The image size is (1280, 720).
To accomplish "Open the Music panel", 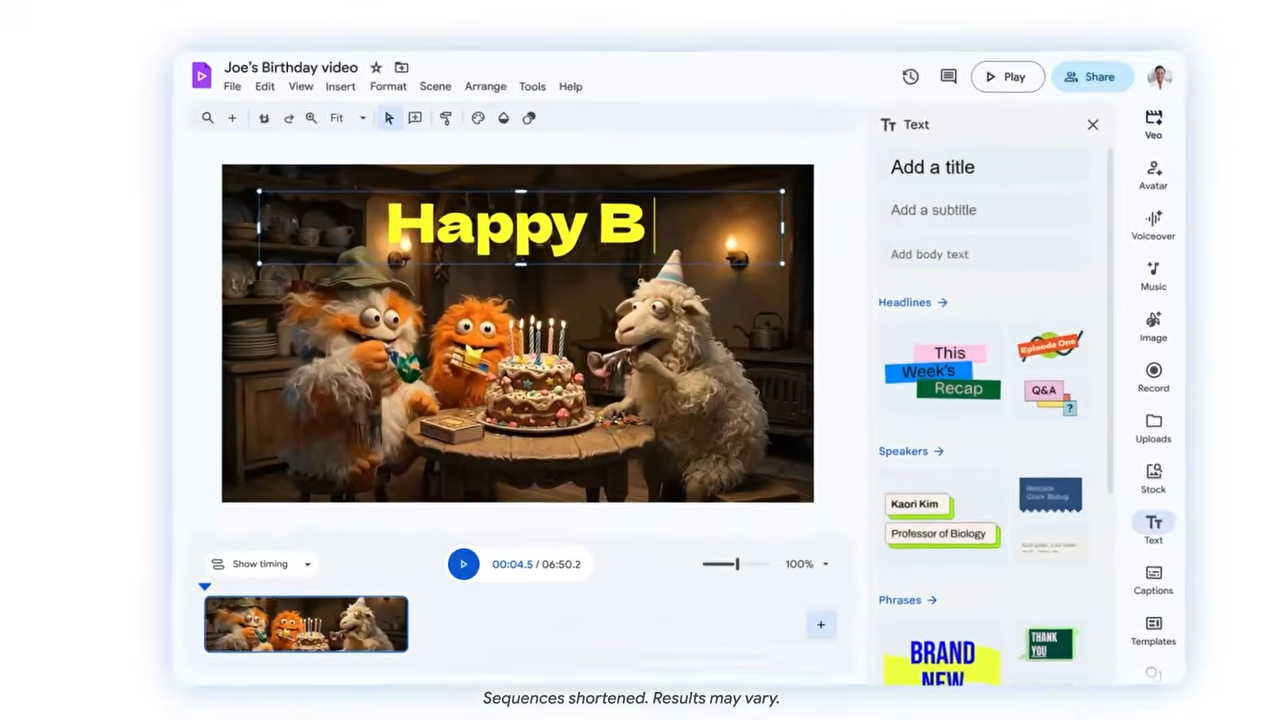I will pos(1153,276).
